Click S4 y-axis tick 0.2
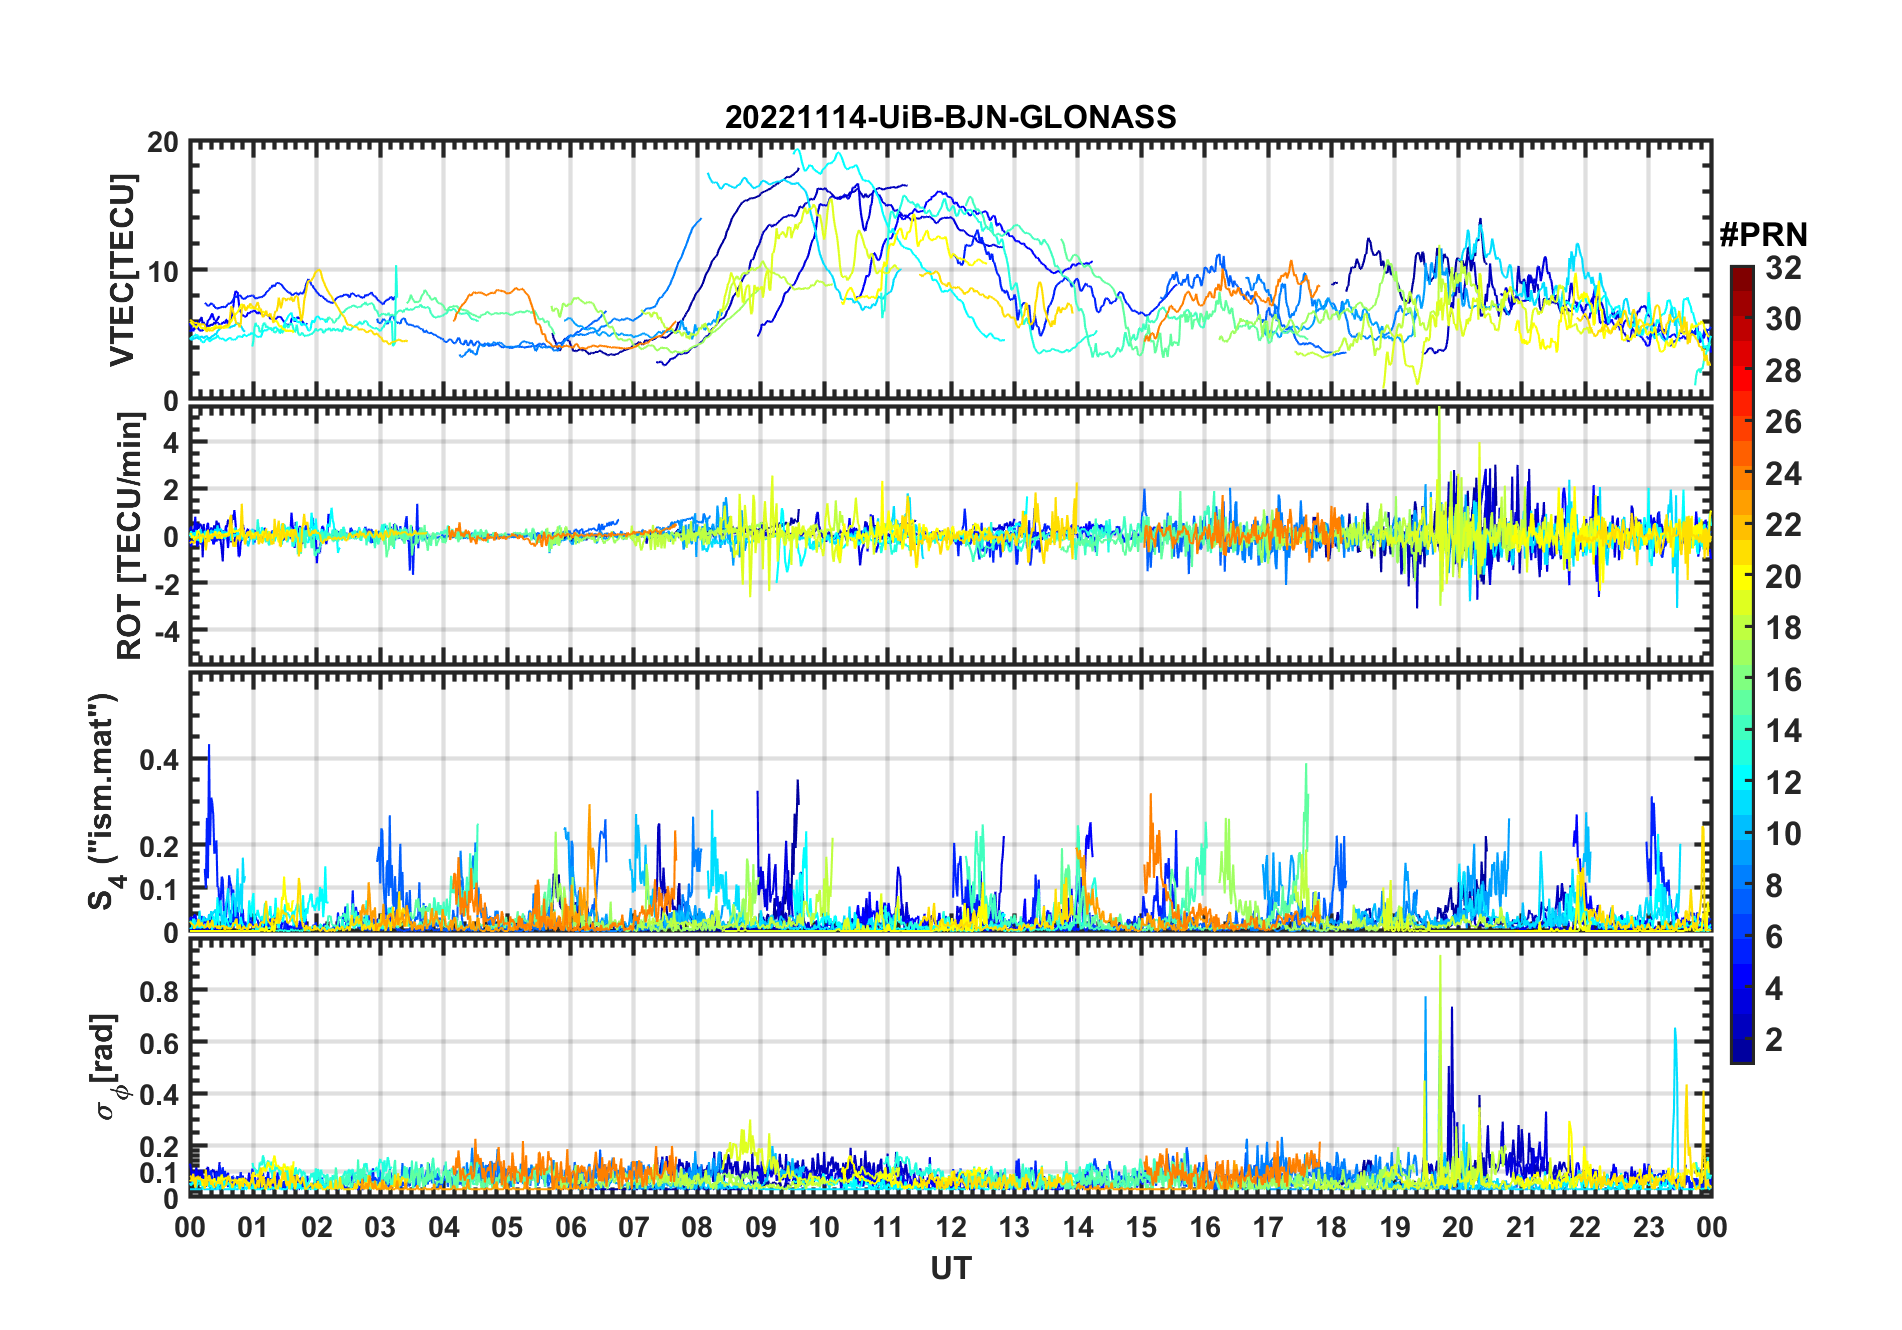Image resolution: width=1902 pixels, height=1330 pixels. [x=159, y=846]
